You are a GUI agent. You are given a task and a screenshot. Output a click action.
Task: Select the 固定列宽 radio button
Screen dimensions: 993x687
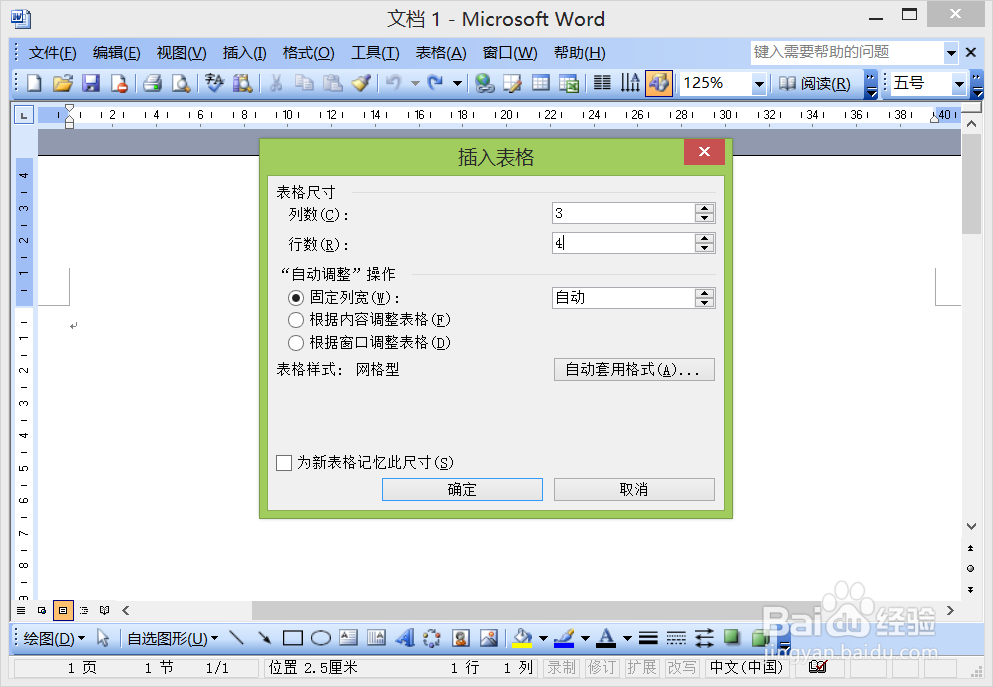click(x=296, y=298)
